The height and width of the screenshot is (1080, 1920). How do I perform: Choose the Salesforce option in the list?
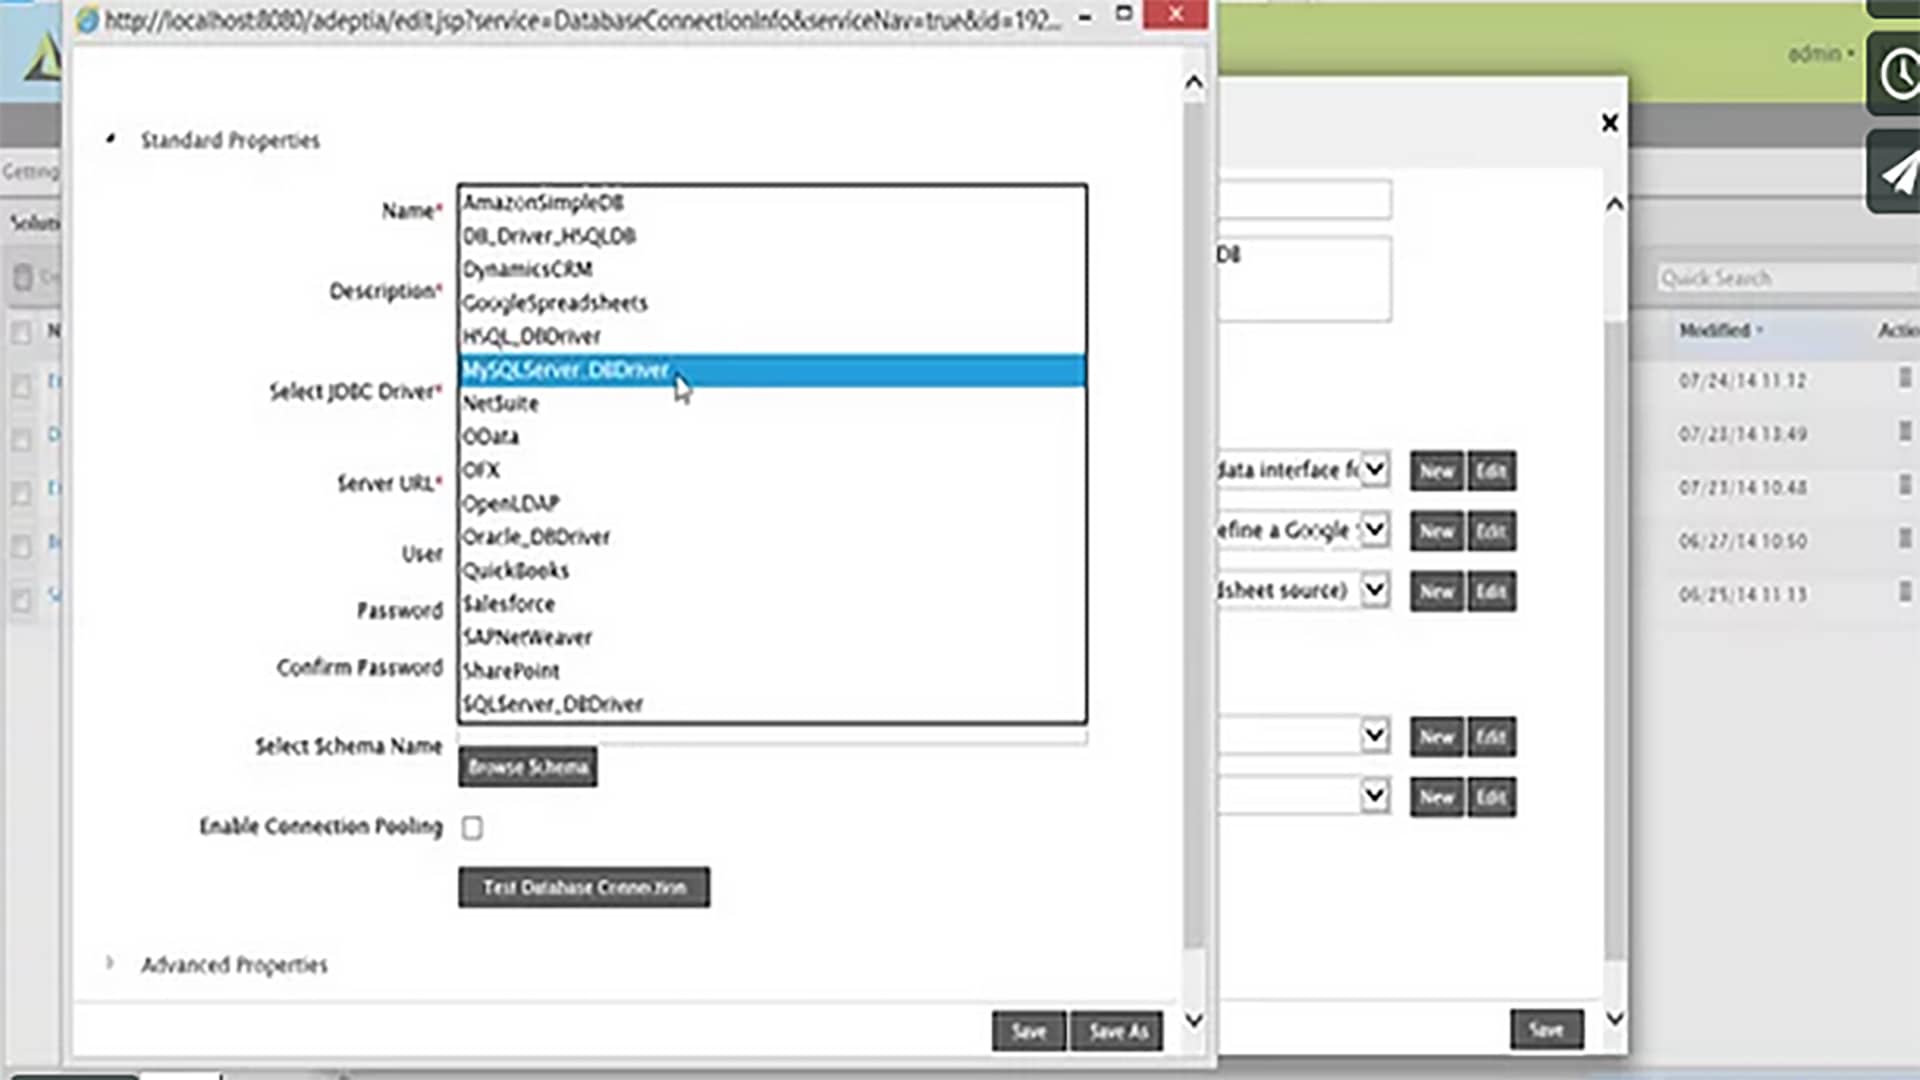point(508,604)
